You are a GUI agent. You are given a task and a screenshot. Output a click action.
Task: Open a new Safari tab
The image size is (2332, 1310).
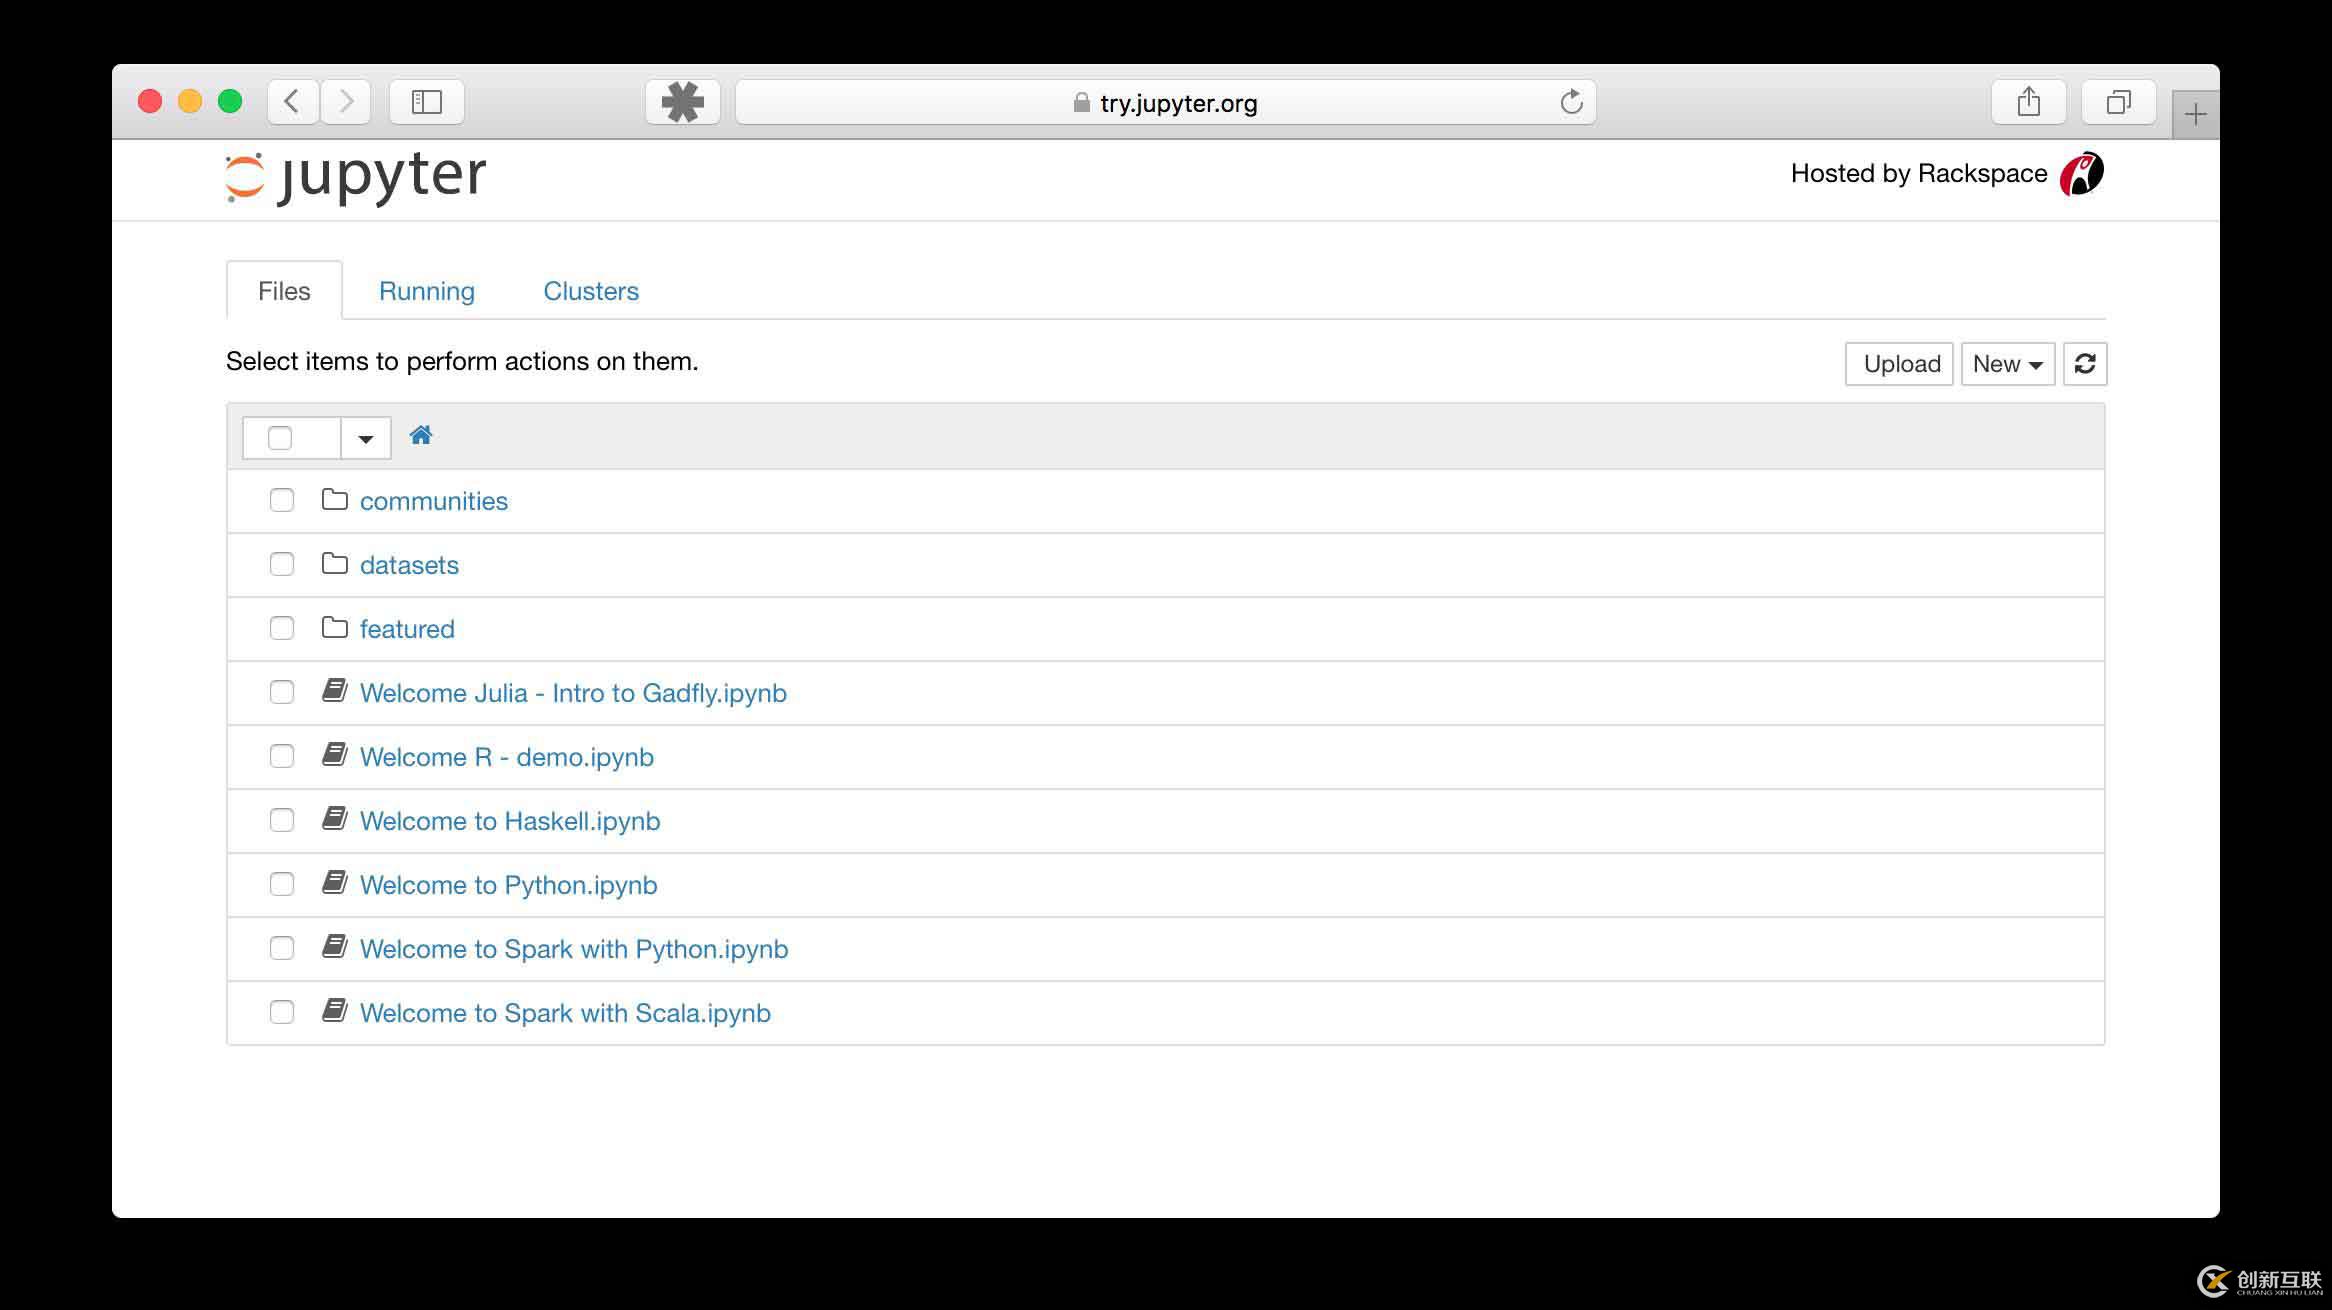click(x=2195, y=114)
